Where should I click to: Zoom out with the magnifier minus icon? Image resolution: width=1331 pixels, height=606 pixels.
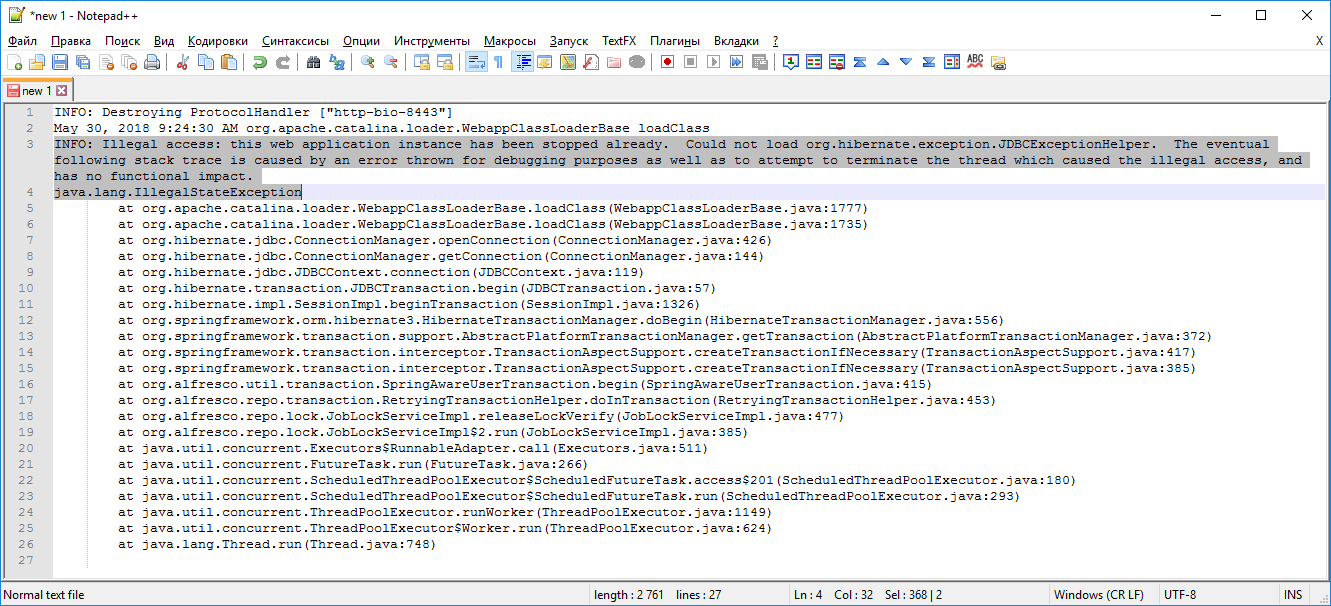[391, 62]
